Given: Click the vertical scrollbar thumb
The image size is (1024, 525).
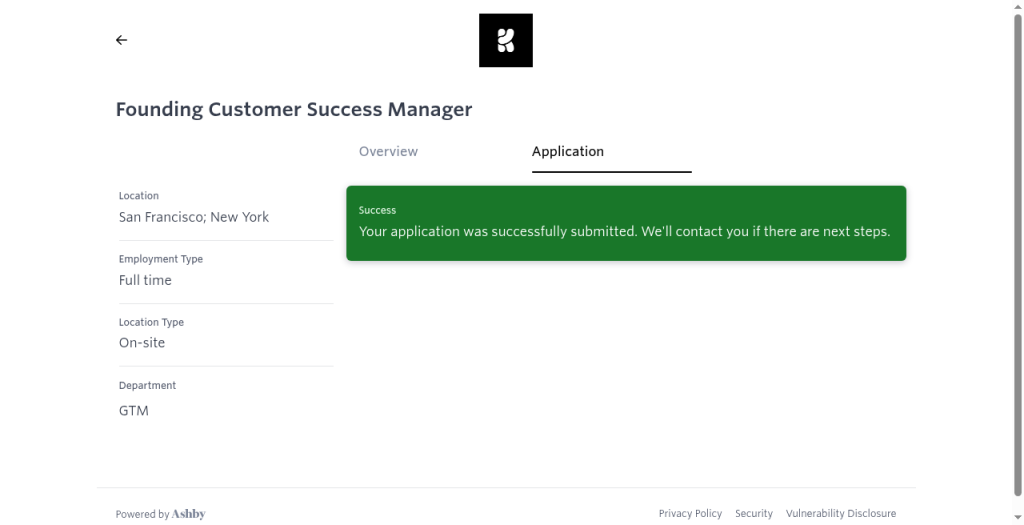Looking at the screenshot, I should (1017, 255).
